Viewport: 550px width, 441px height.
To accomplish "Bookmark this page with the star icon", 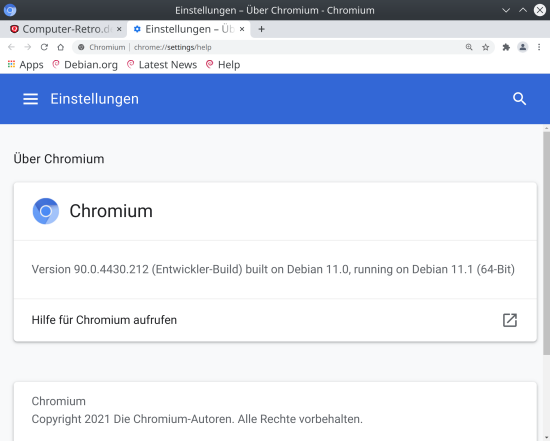I will 485,47.
